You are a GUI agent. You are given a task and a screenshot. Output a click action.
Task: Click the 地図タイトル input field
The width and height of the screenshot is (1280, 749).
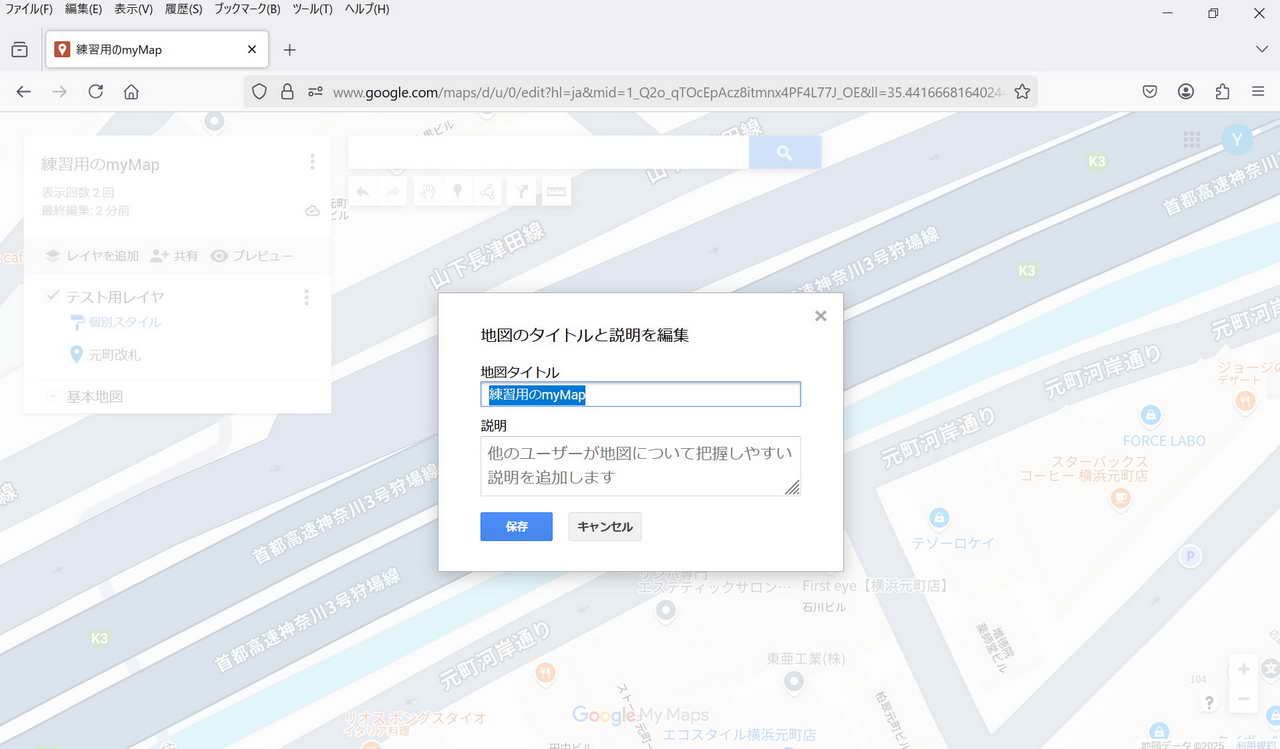(x=640, y=394)
